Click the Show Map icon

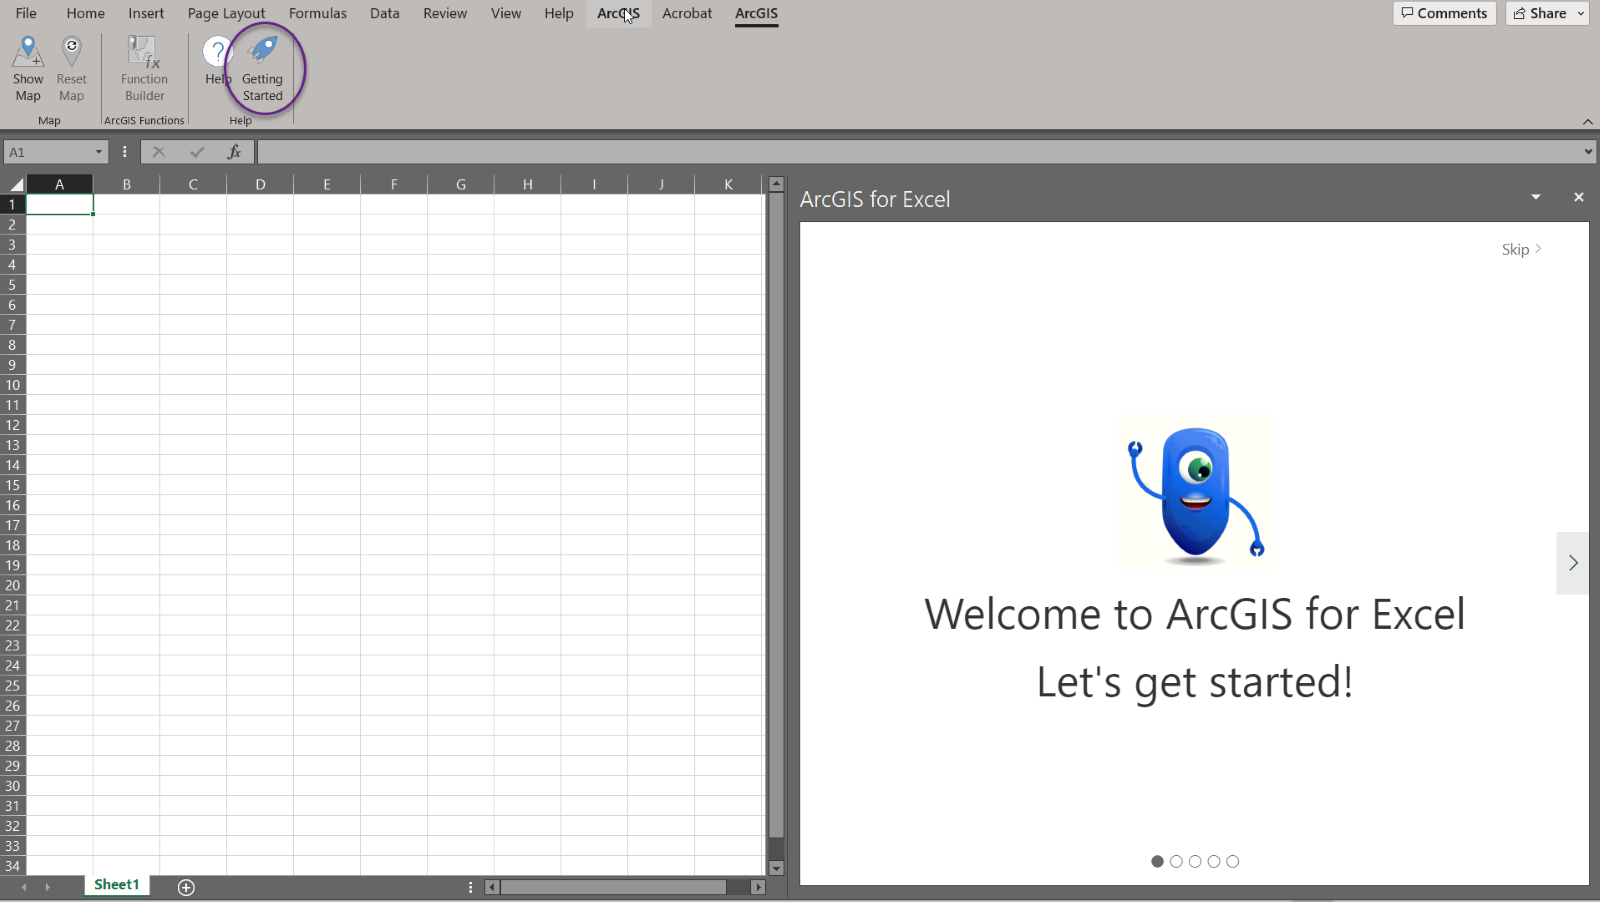click(28, 68)
